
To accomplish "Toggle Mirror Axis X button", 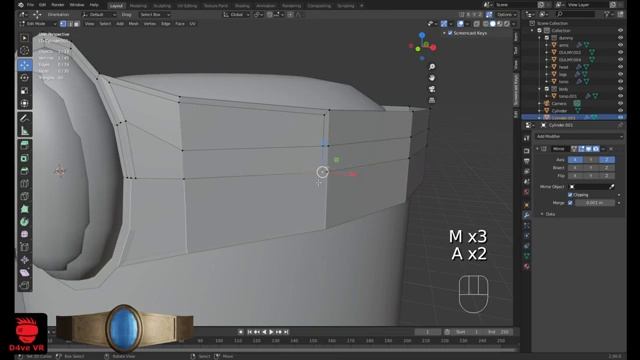I will tap(575, 160).
